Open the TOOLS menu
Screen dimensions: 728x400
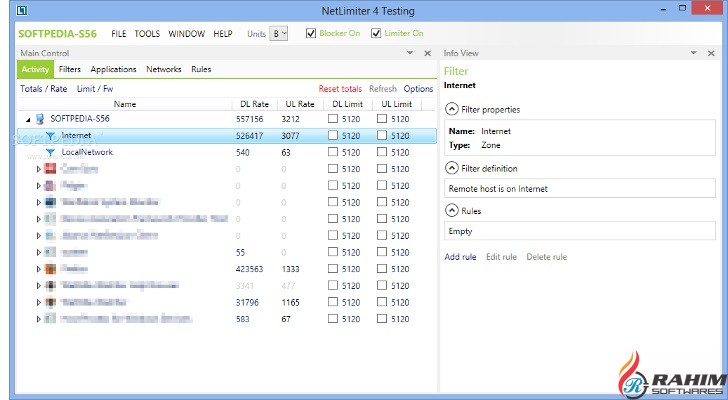[x=146, y=33]
